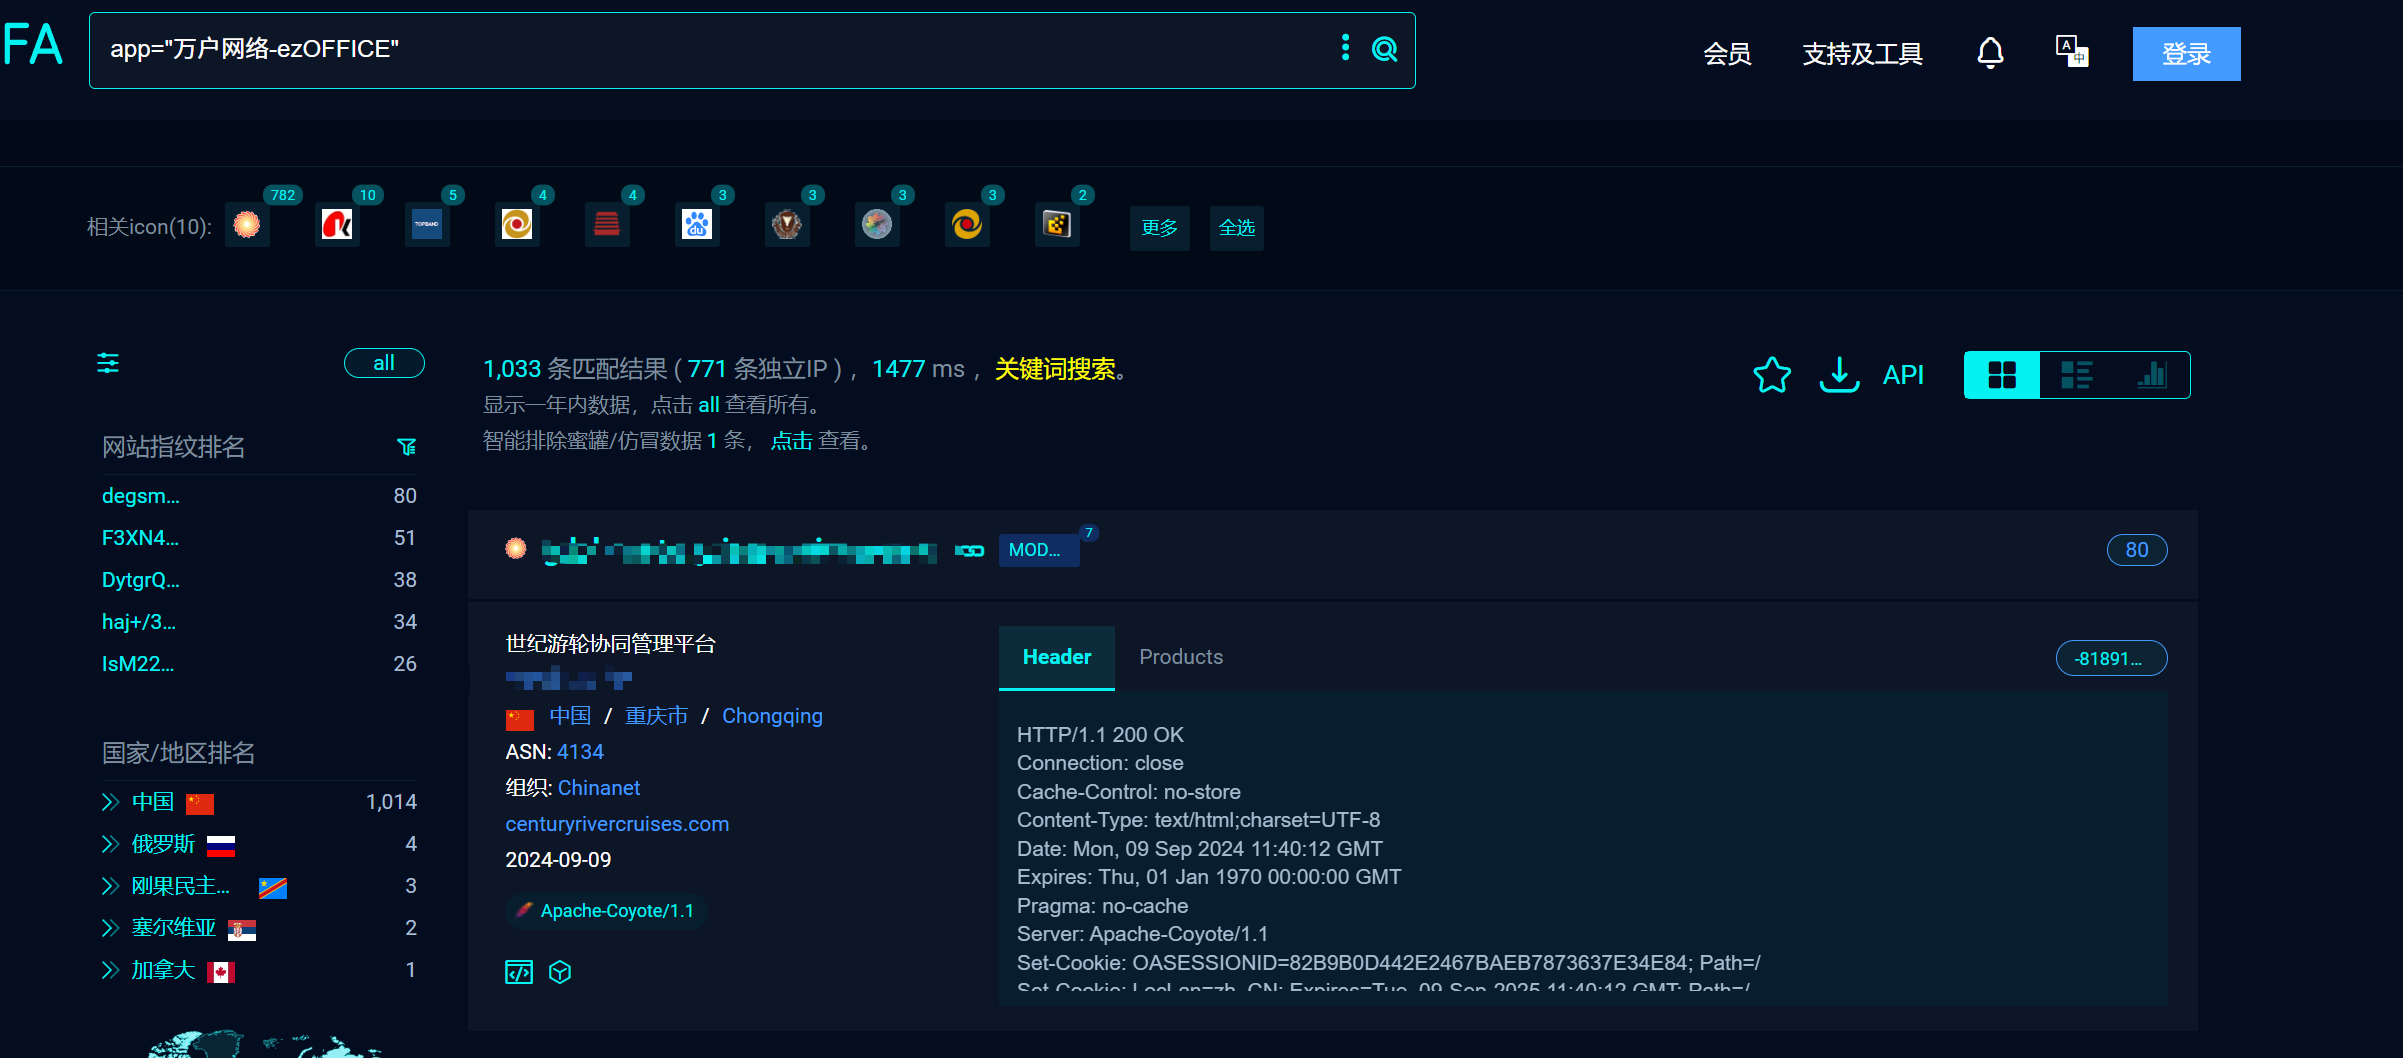Expand the 加拿大 country entry
The image size is (2403, 1058).
coord(110,970)
